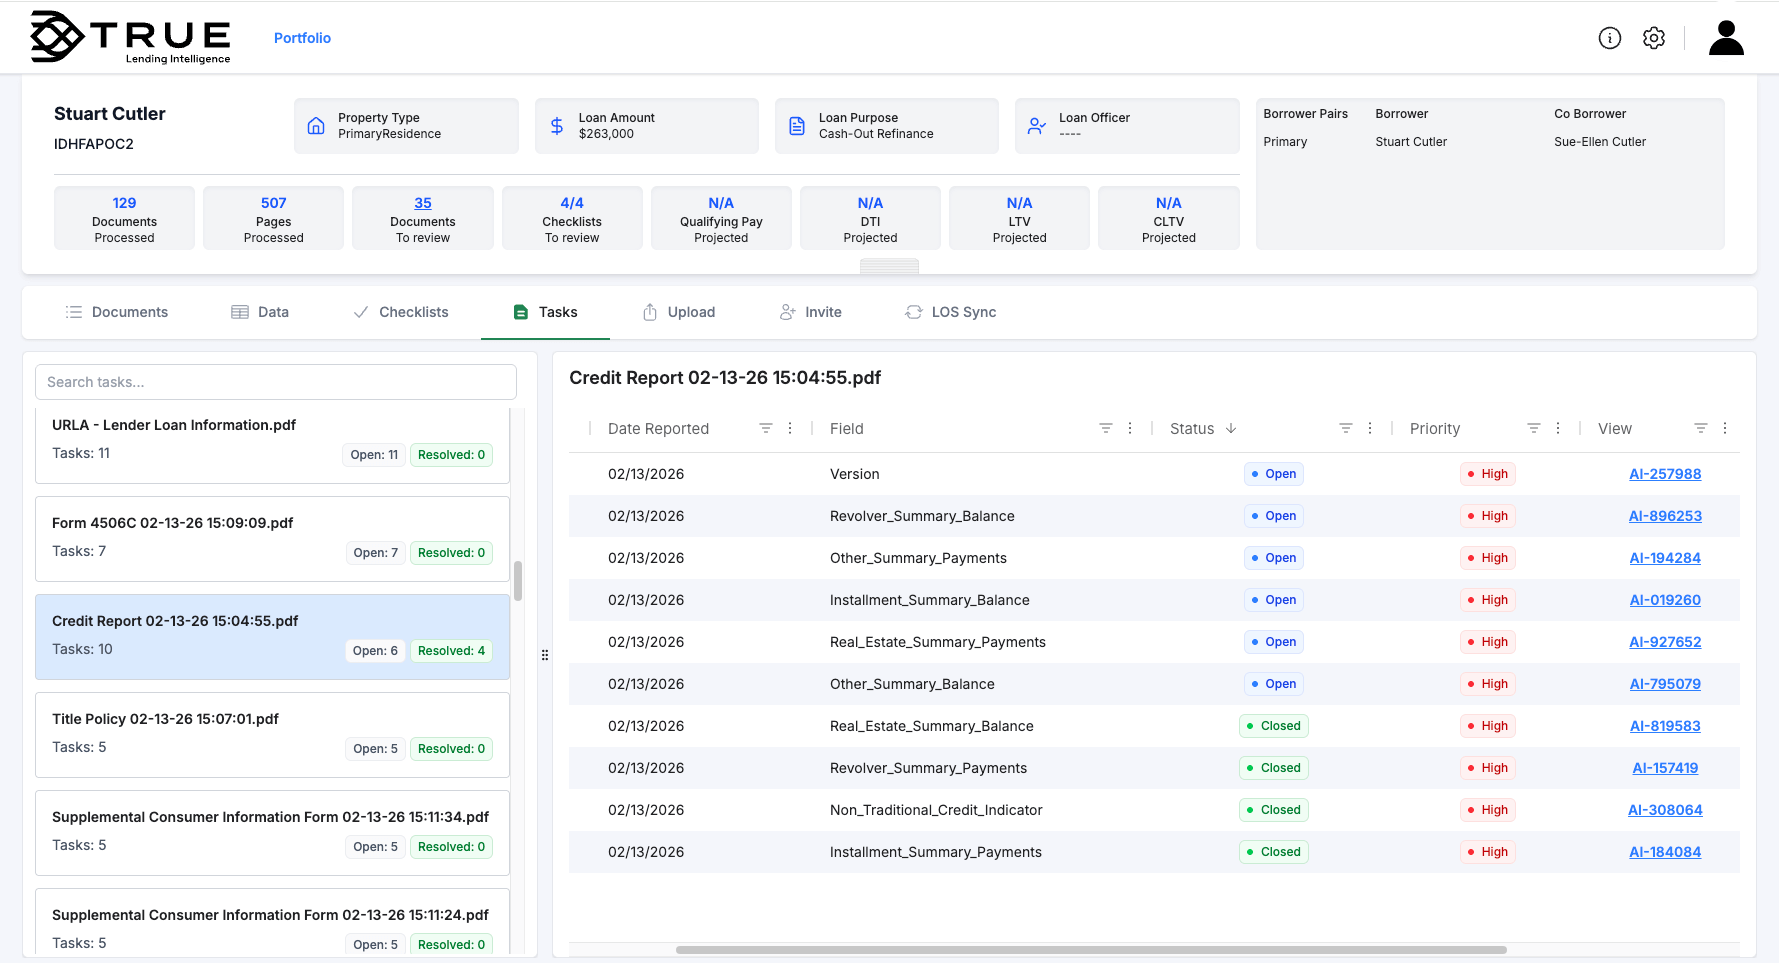The width and height of the screenshot is (1779, 963).
Task: Select Title Policy 02-13-26 in the task list
Action: [x=165, y=718]
